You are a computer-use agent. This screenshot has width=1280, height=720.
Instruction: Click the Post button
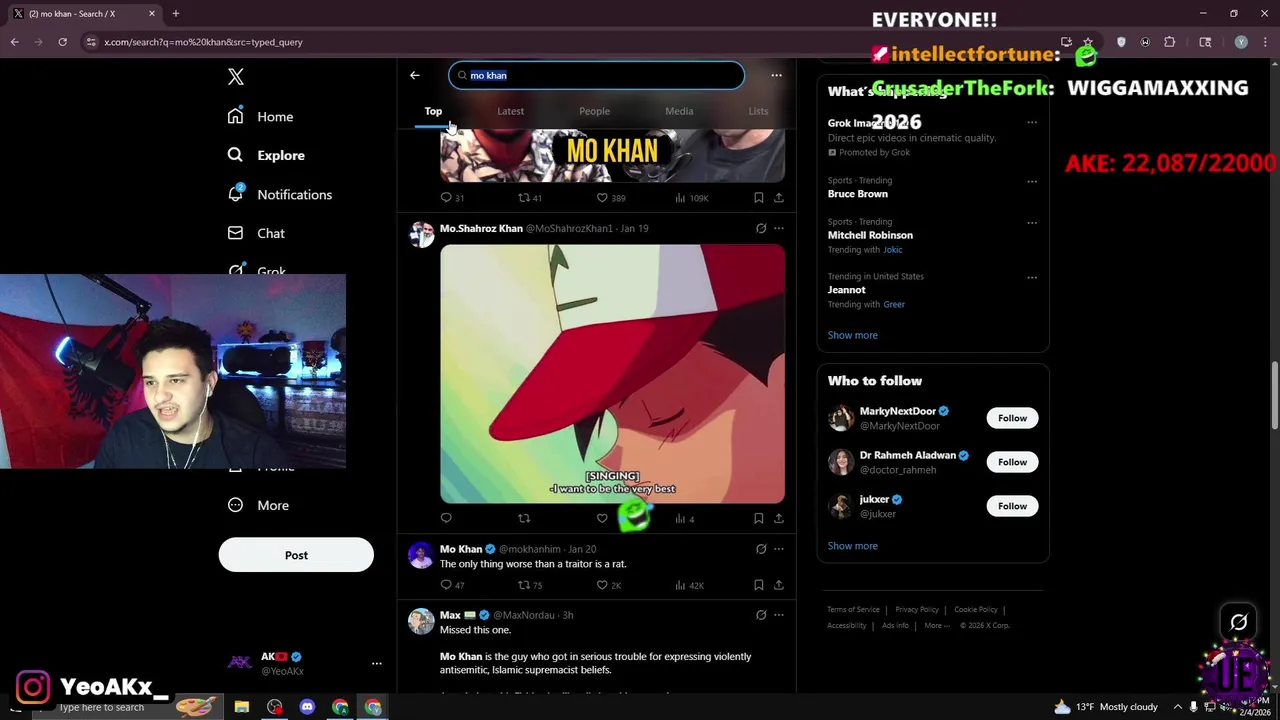pos(296,555)
